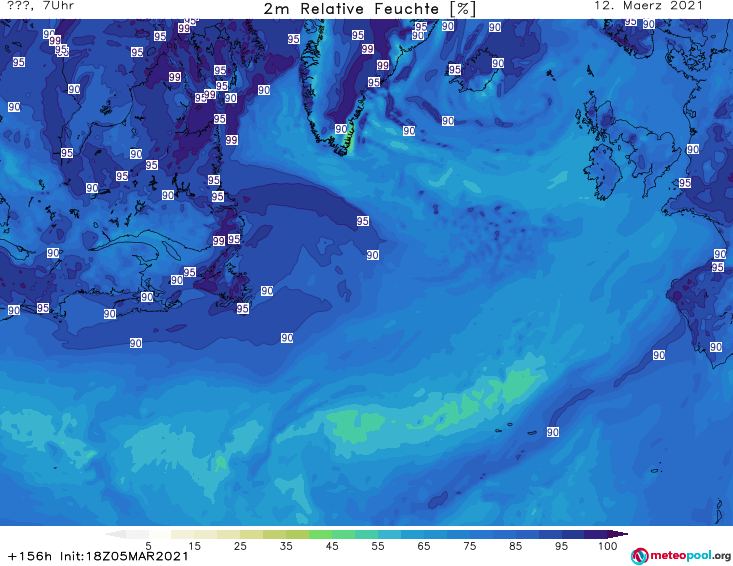
Task: Click legend tick value 55
Action: click(378, 546)
